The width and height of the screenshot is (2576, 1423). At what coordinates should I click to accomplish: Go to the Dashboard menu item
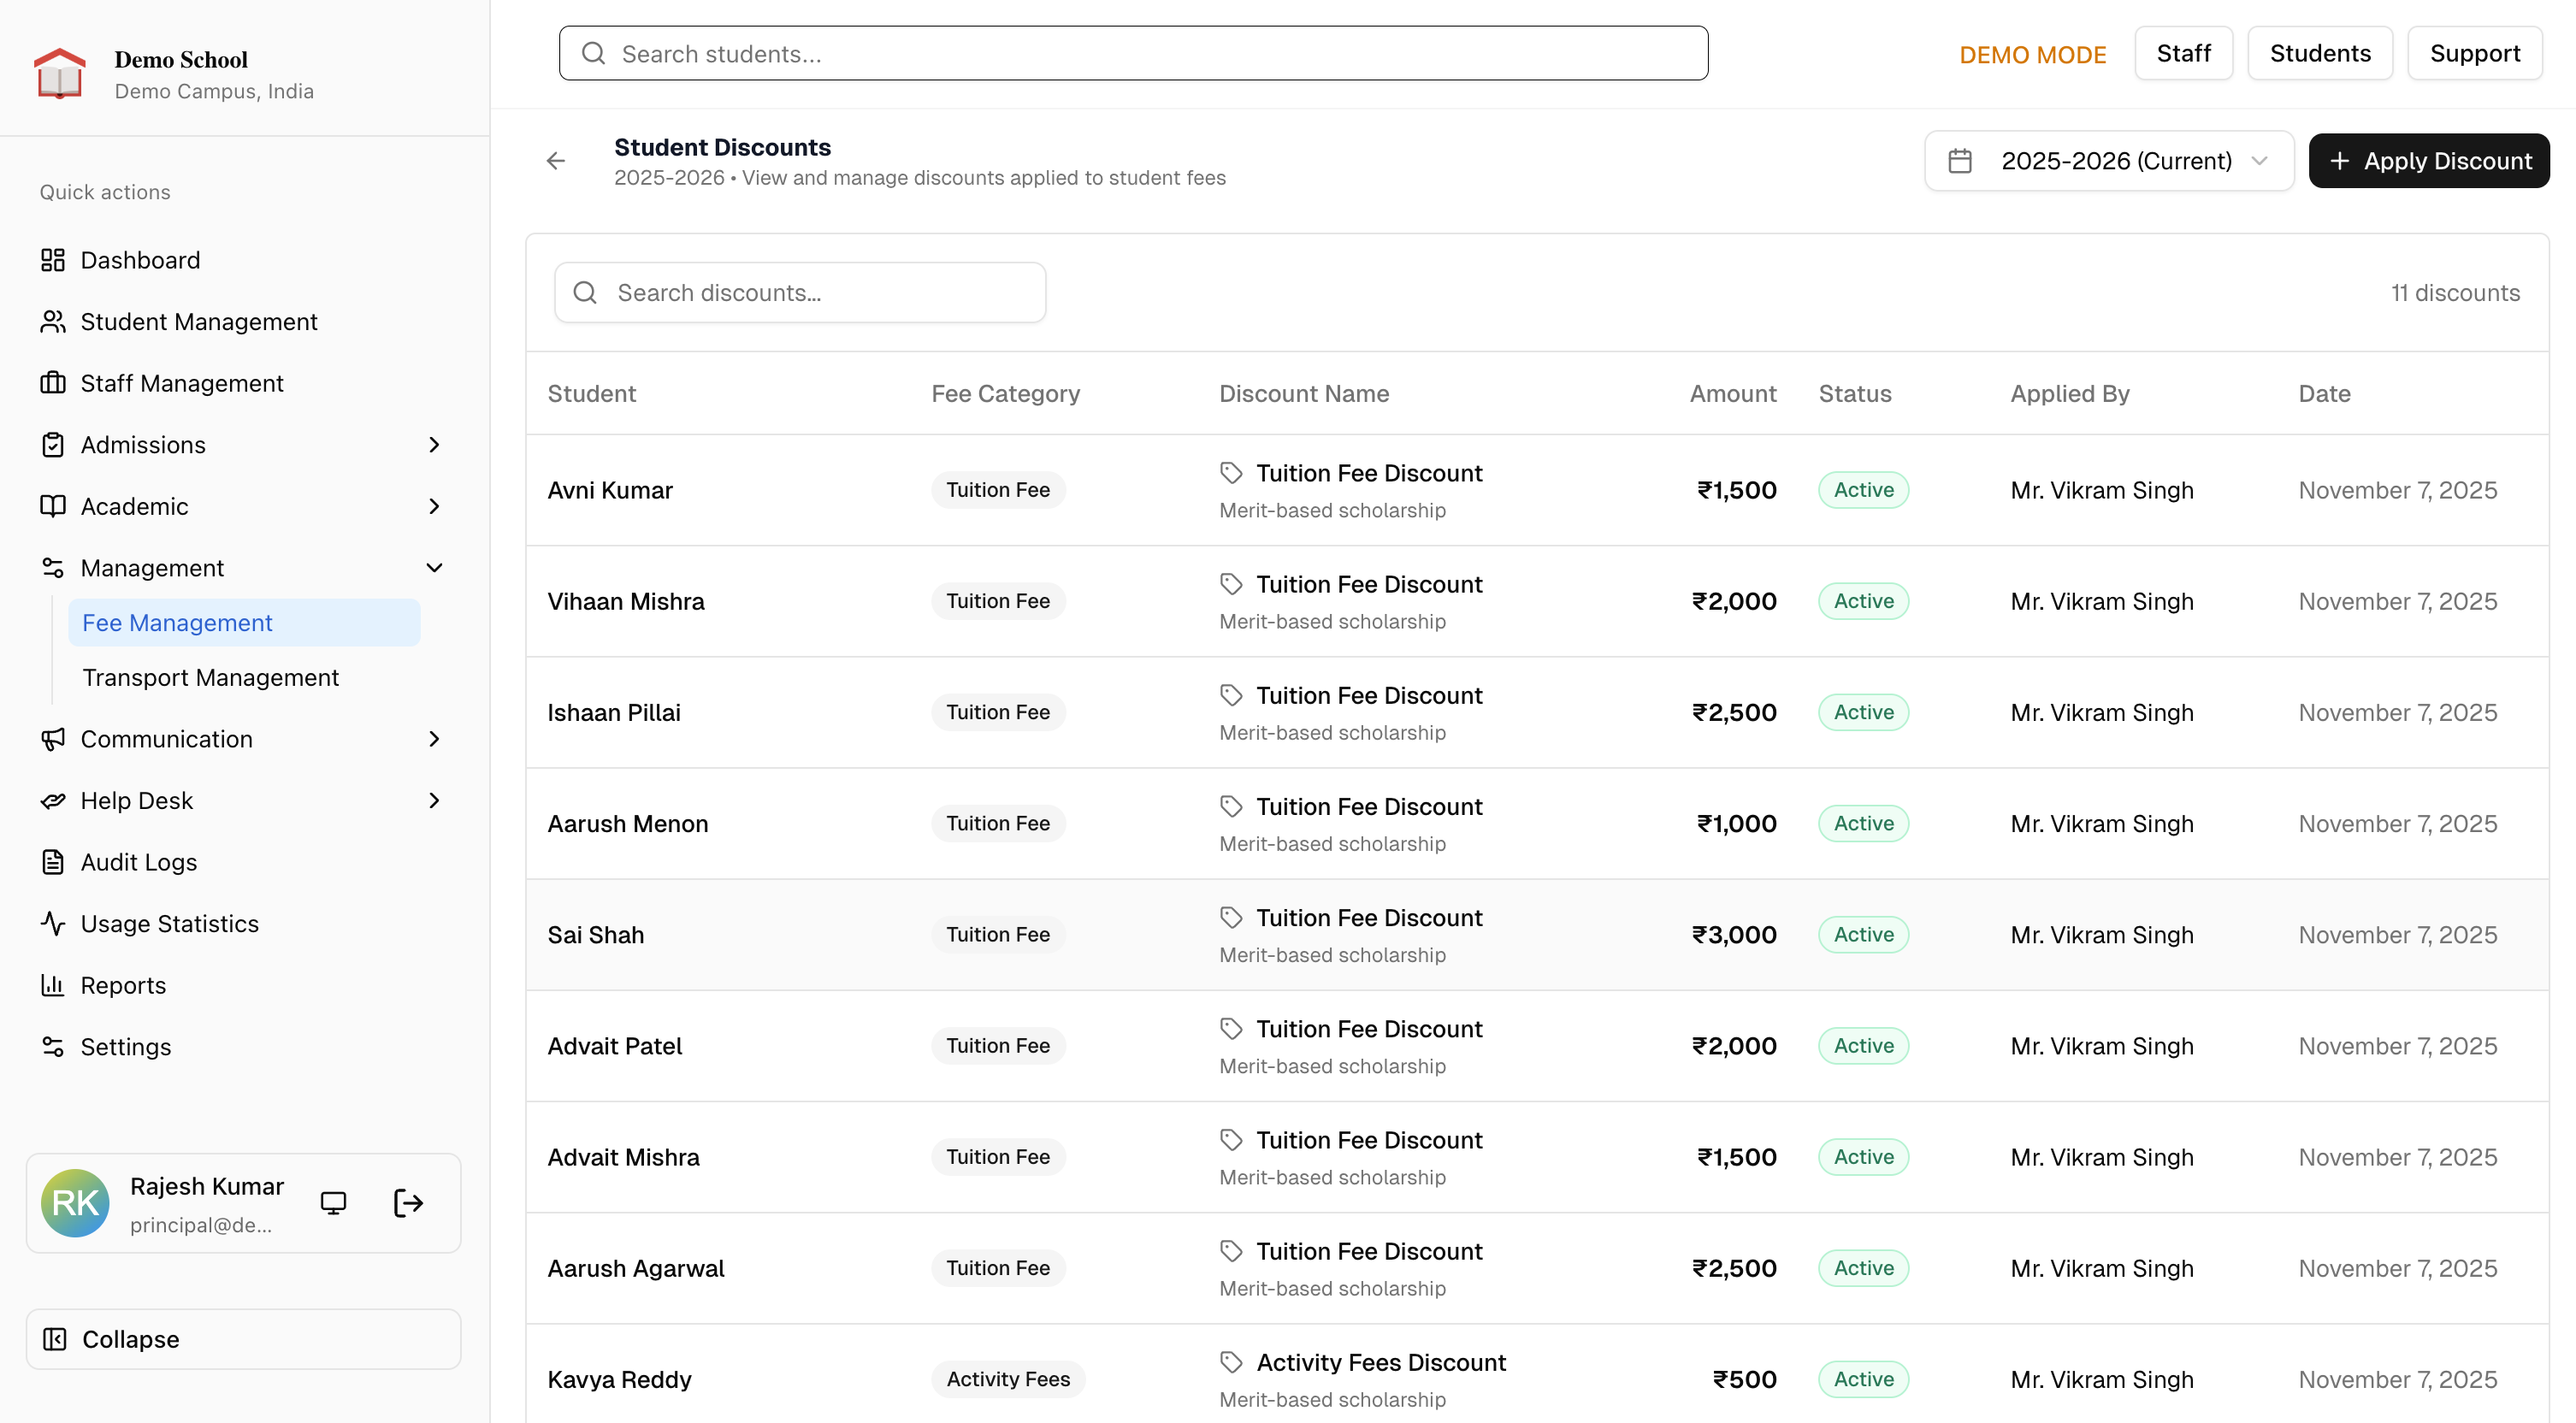[141, 260]
